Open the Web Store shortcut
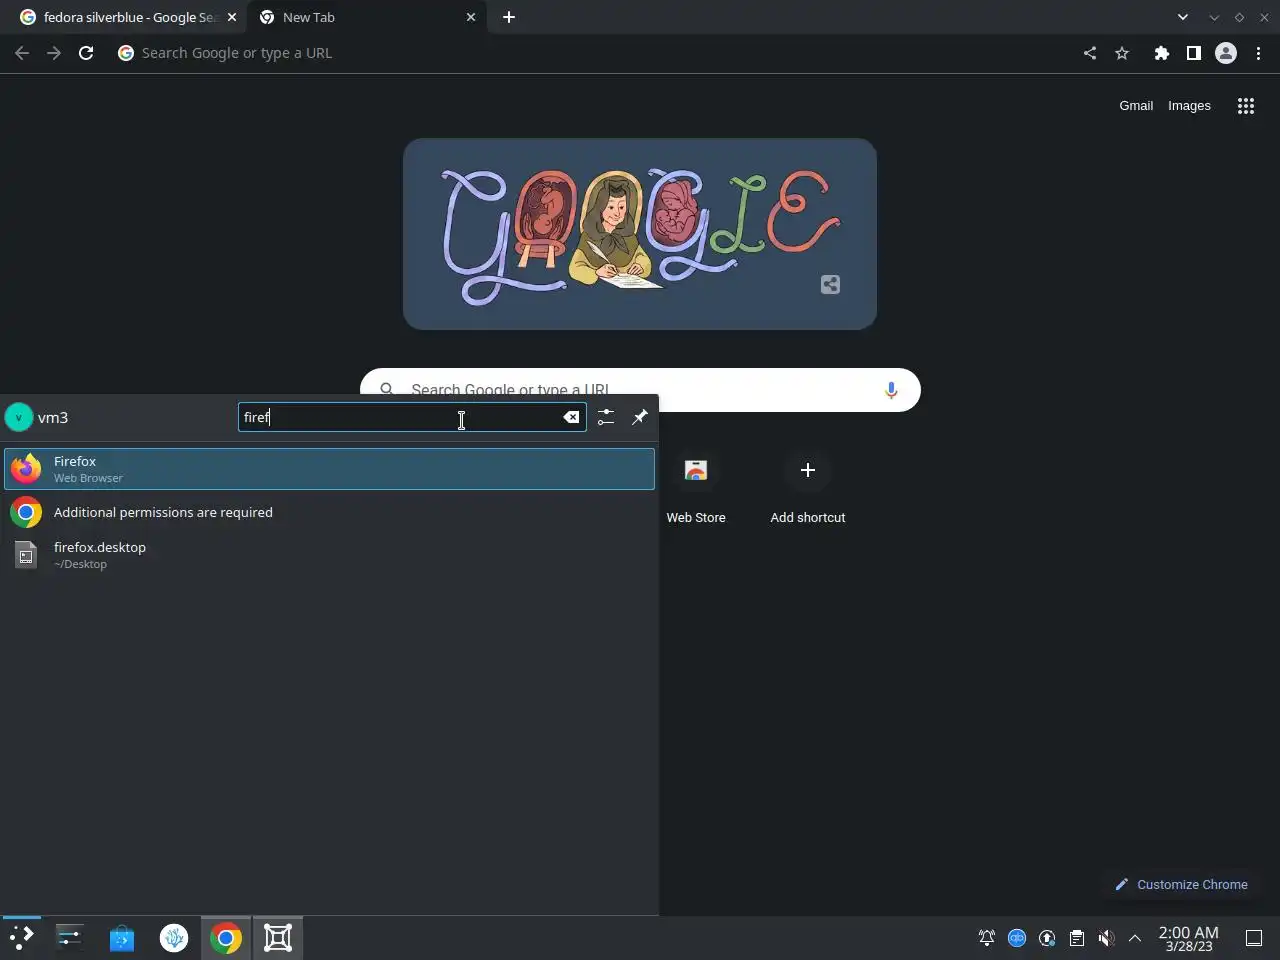1280x960 pixels. click(696, 490)
